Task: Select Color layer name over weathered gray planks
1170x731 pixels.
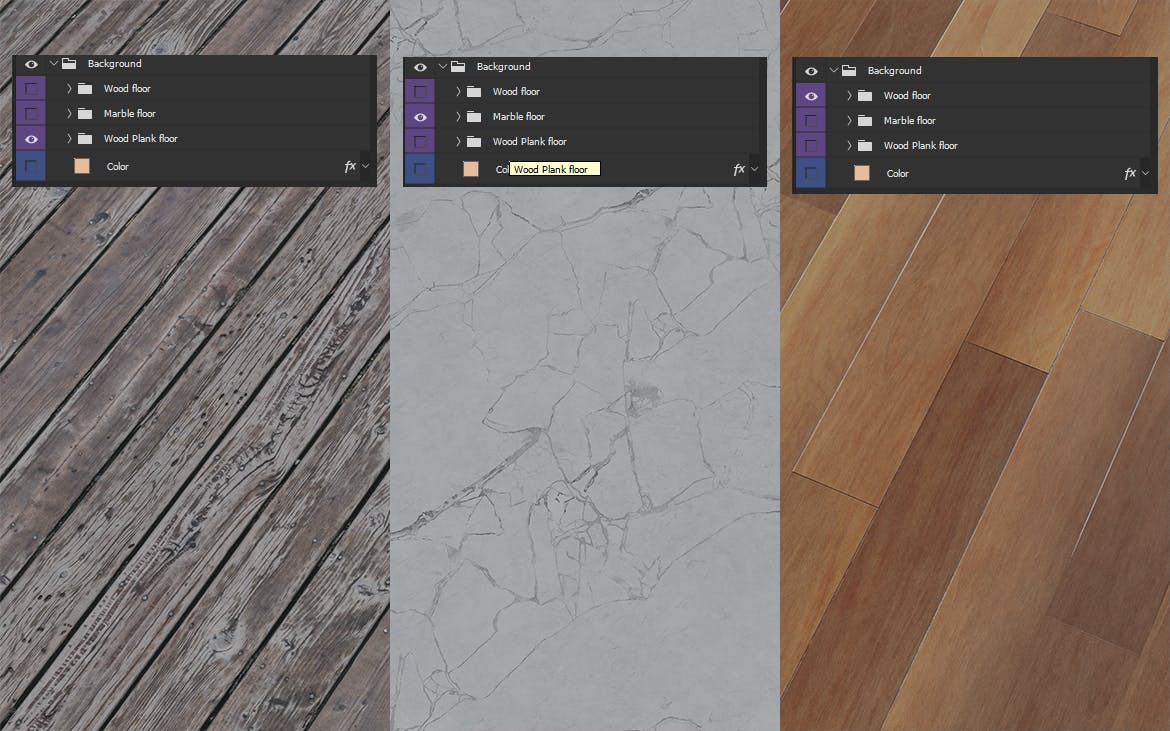Action: (118, 166)
